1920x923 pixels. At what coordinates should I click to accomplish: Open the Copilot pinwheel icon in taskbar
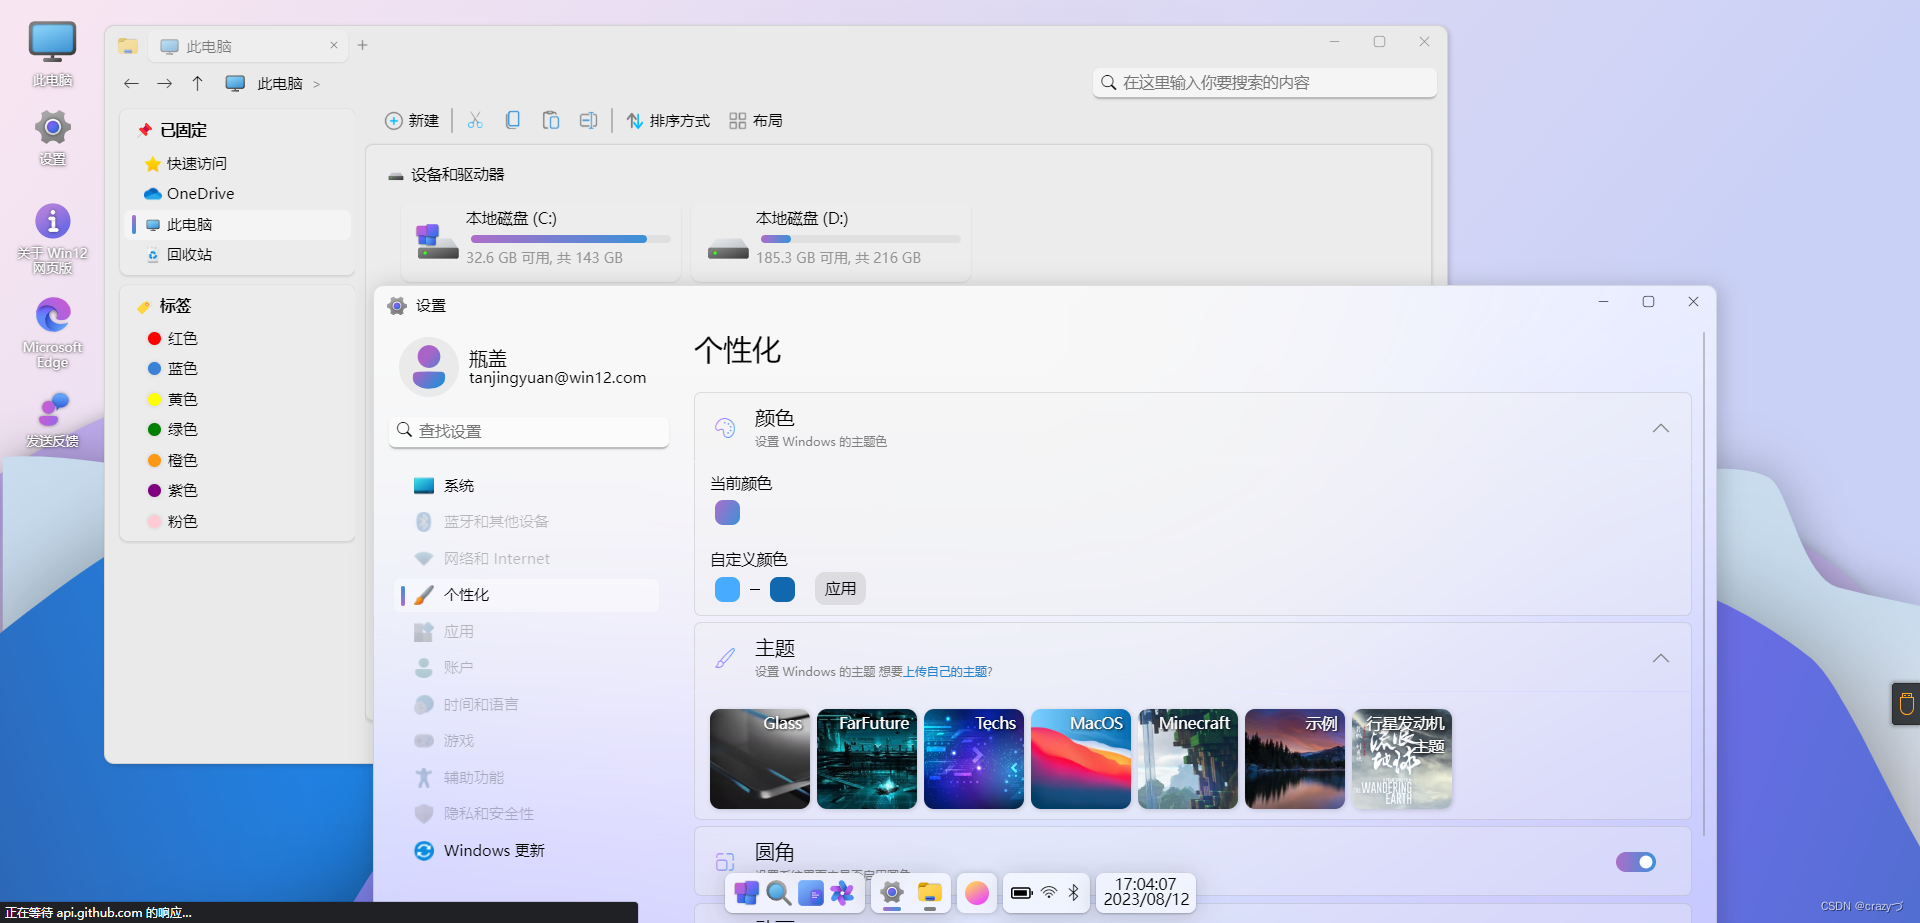click(842, 893)
